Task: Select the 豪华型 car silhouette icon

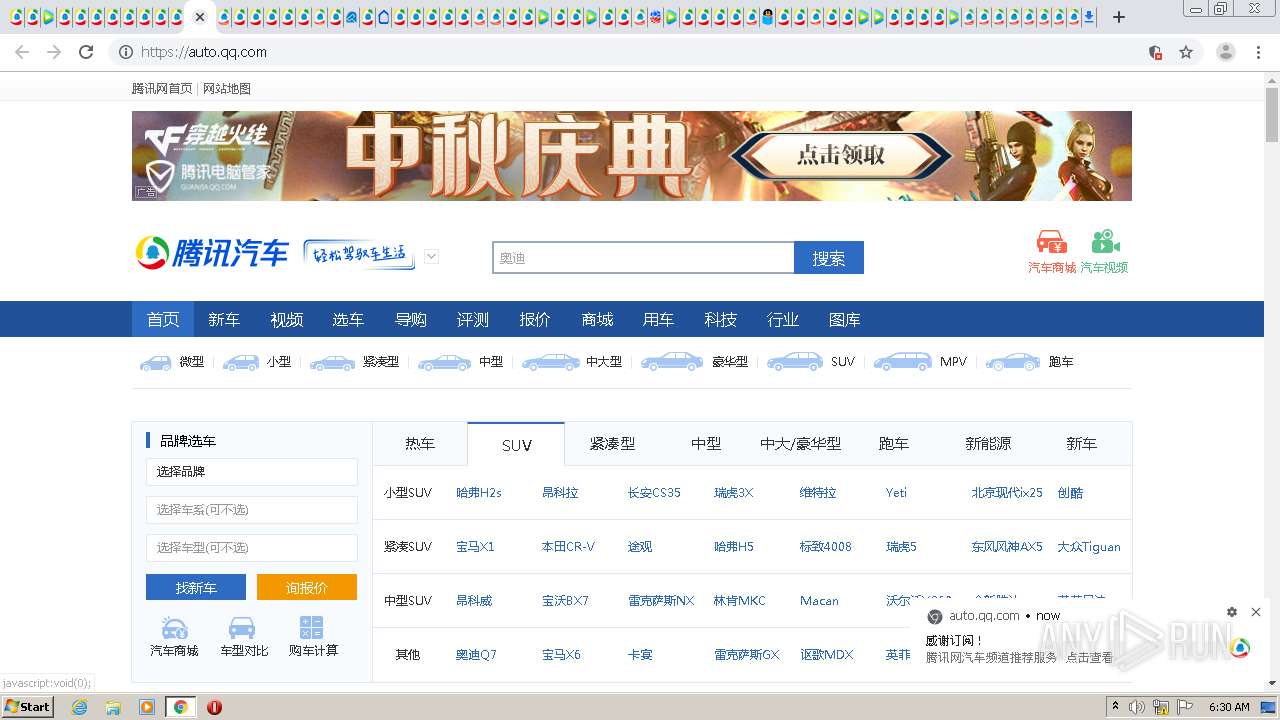Action: 672,362
